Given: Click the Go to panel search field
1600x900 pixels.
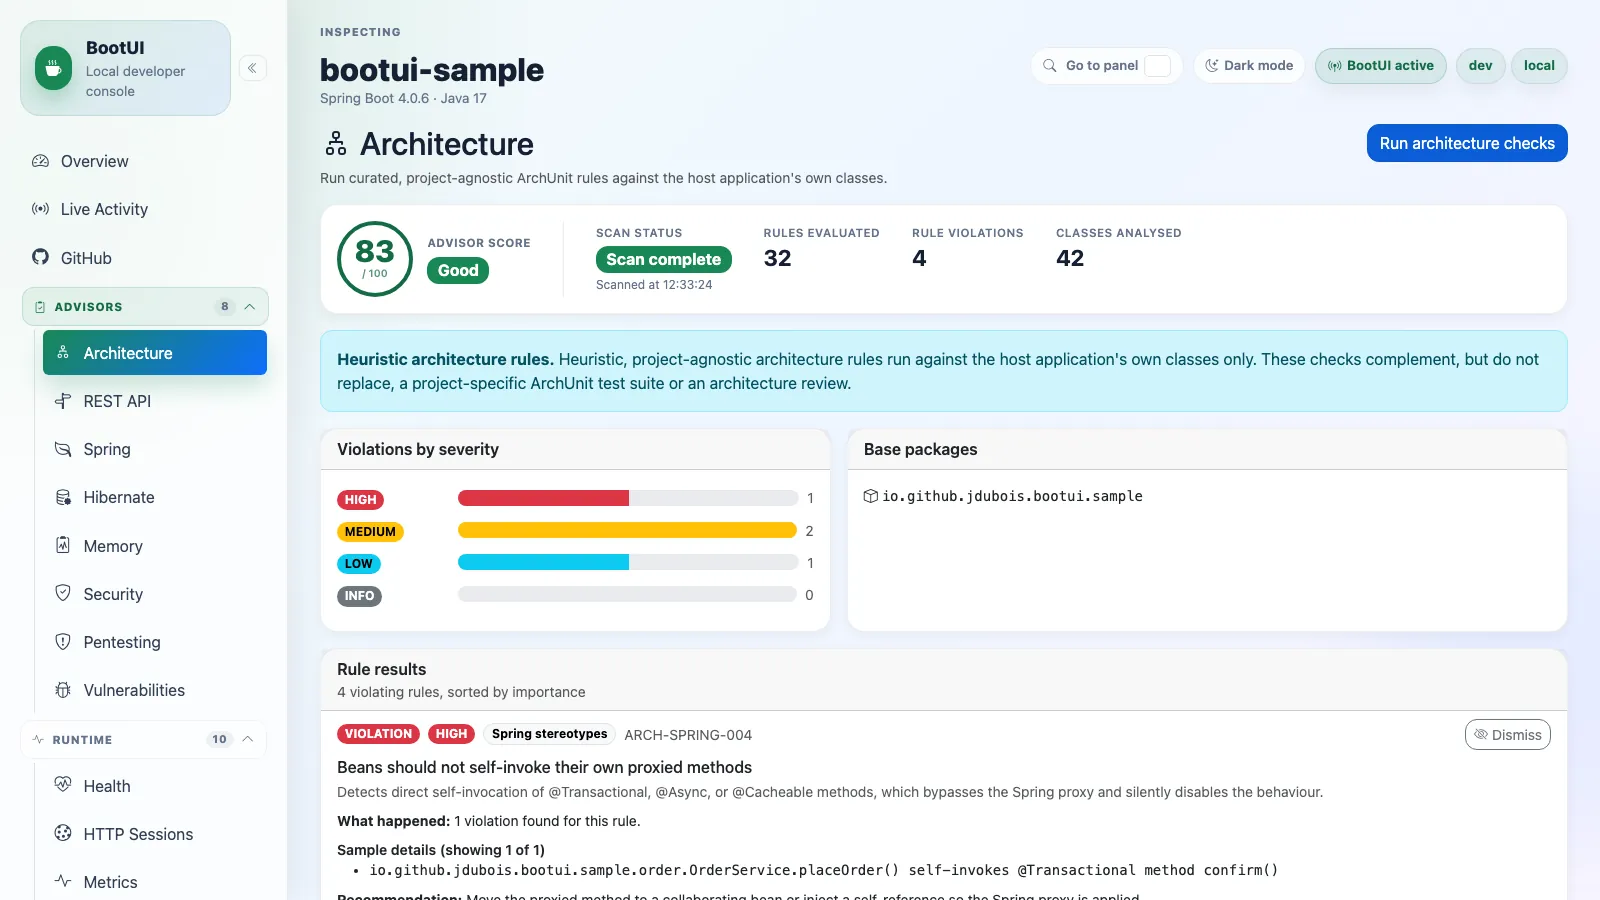Looking at the screenshot, I should pyautogui.click(x=1107, y=66).
